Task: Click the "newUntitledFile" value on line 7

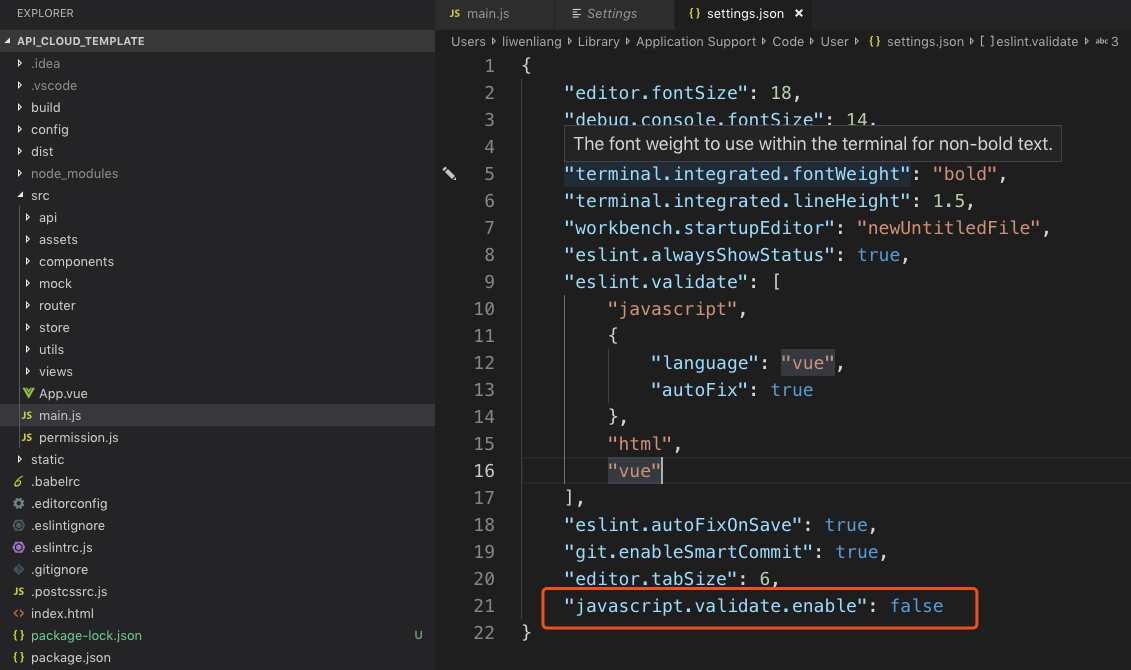Action: tap(949, 228)
